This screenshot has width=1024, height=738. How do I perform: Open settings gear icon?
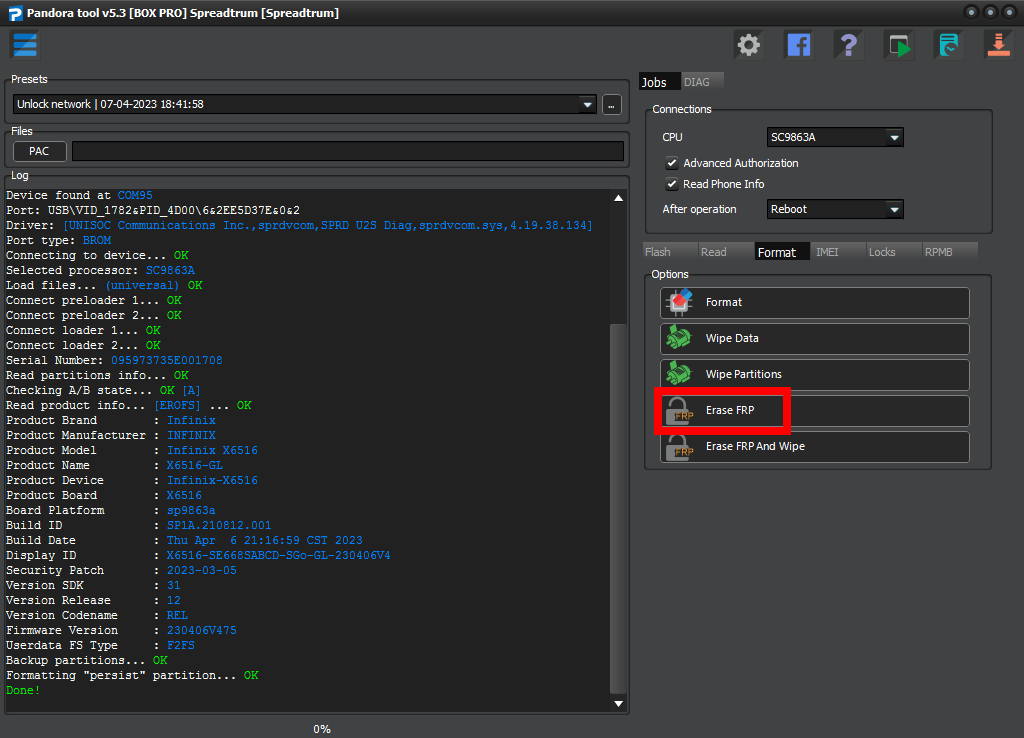(x=748, y=45)
